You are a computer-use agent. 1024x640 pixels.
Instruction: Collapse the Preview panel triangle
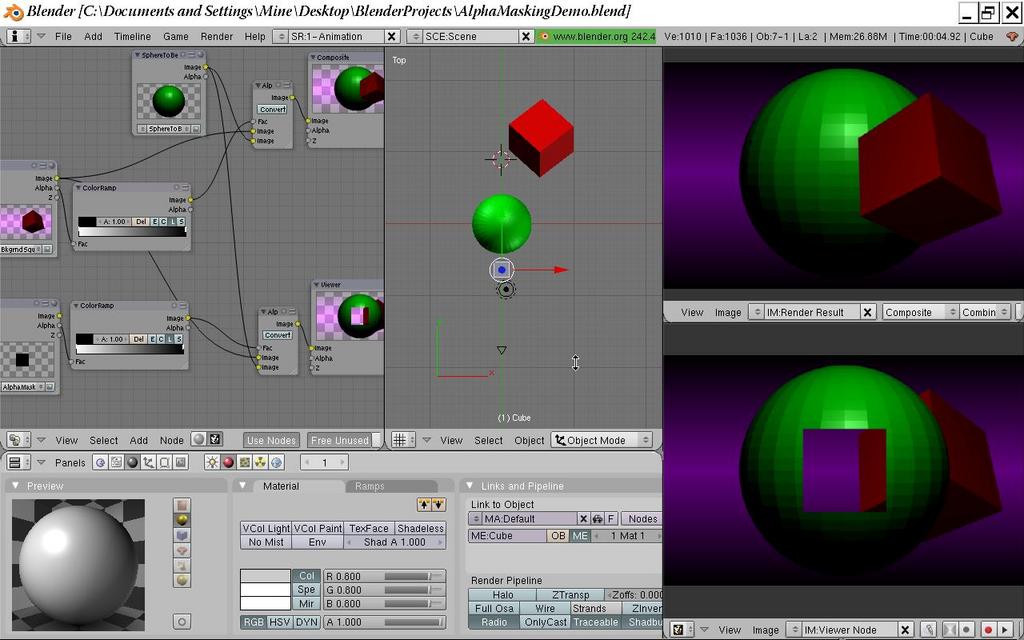[16, 486]
